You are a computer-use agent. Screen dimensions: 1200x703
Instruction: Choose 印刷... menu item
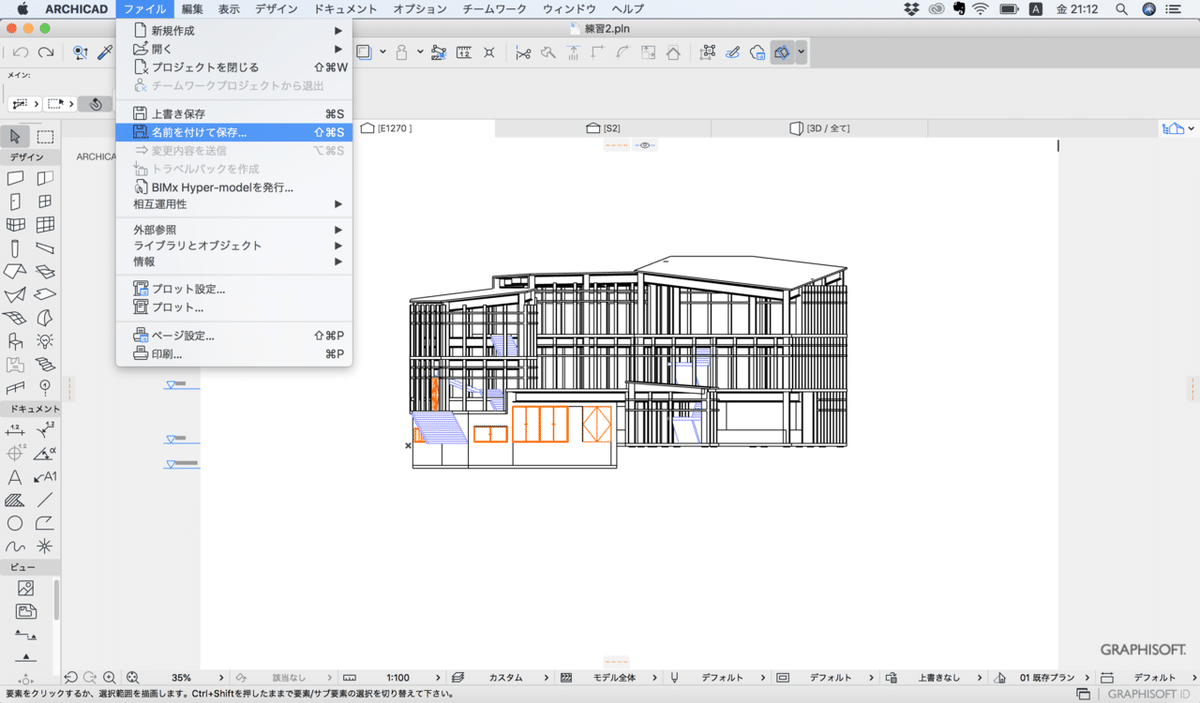pyautogui.click(x=234, y=354)
